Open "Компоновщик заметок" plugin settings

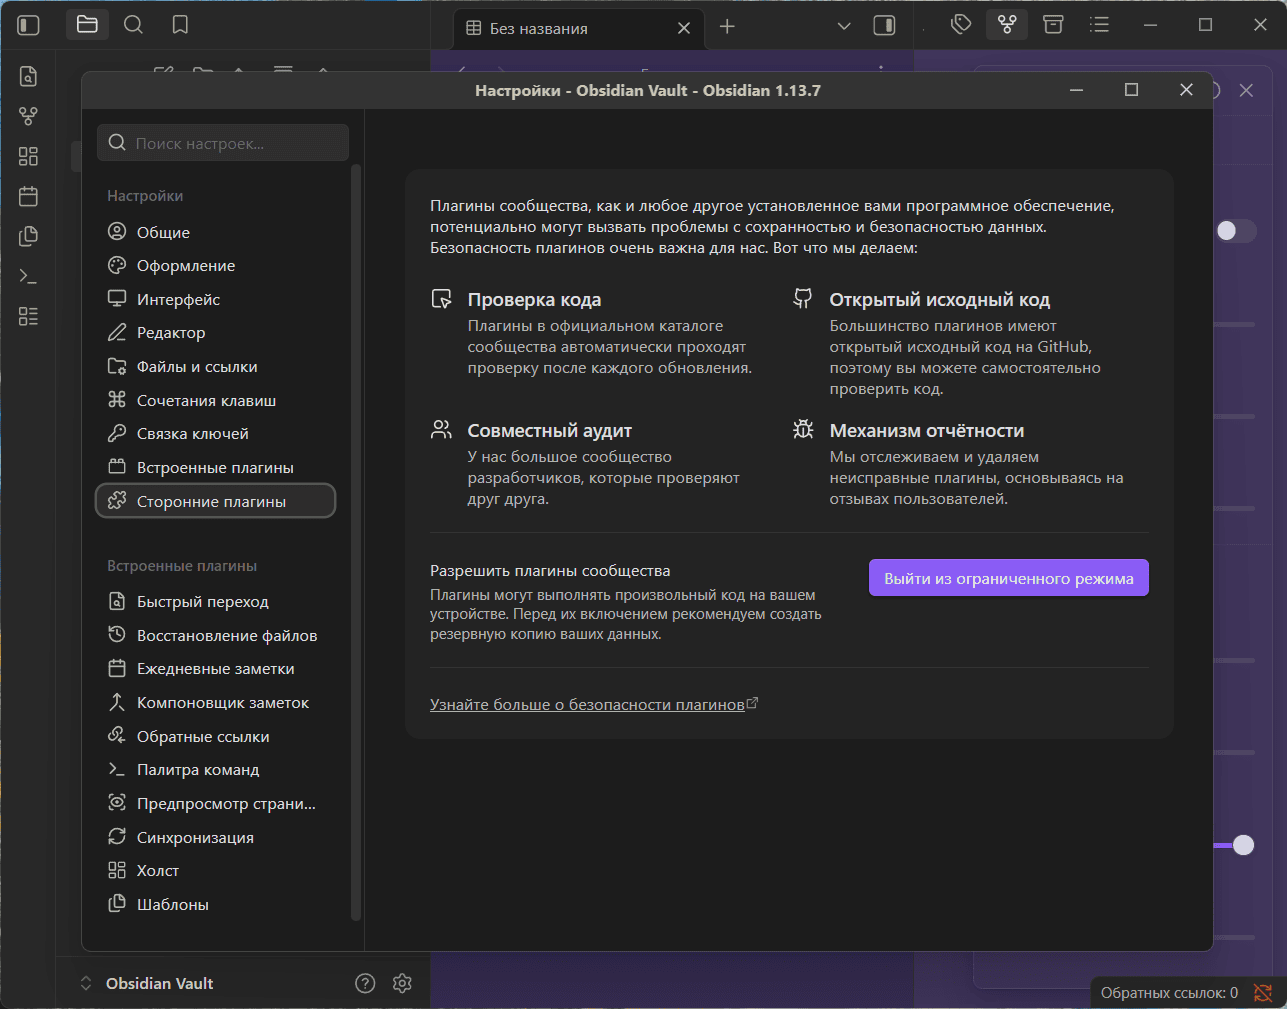pos(215,703)
